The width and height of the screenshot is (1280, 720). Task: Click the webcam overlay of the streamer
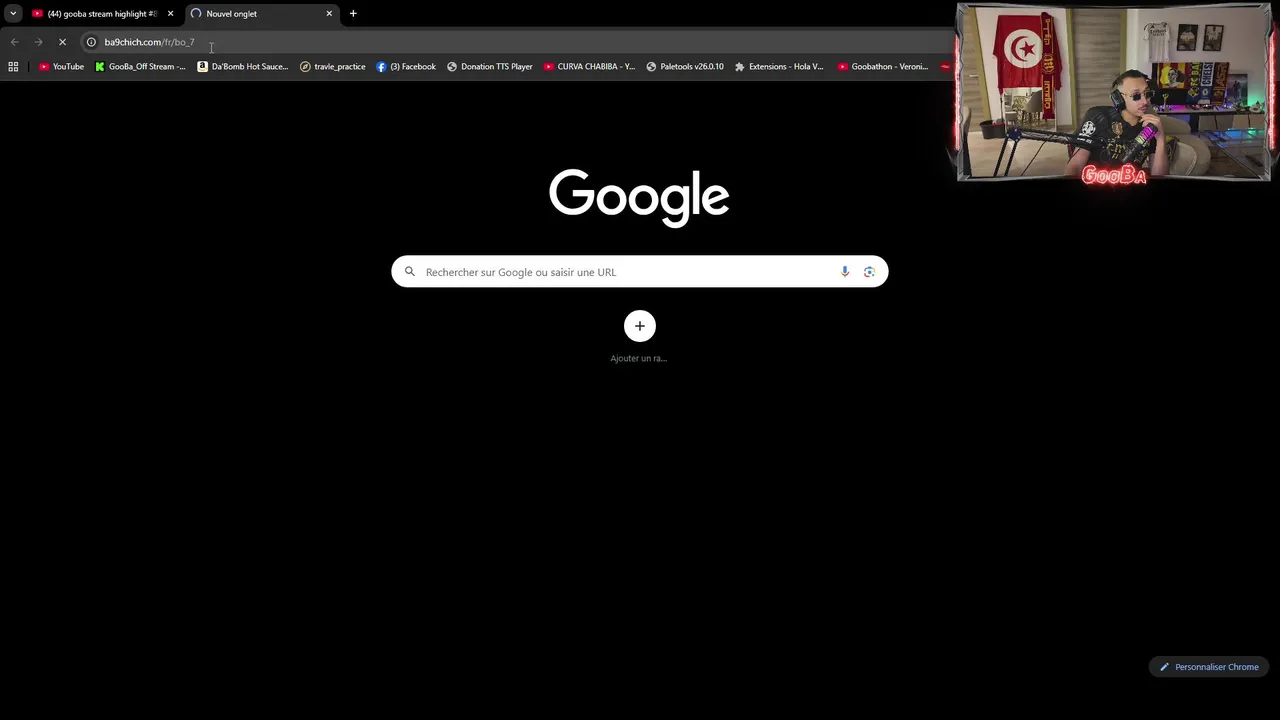click(x=1113, y=92)
